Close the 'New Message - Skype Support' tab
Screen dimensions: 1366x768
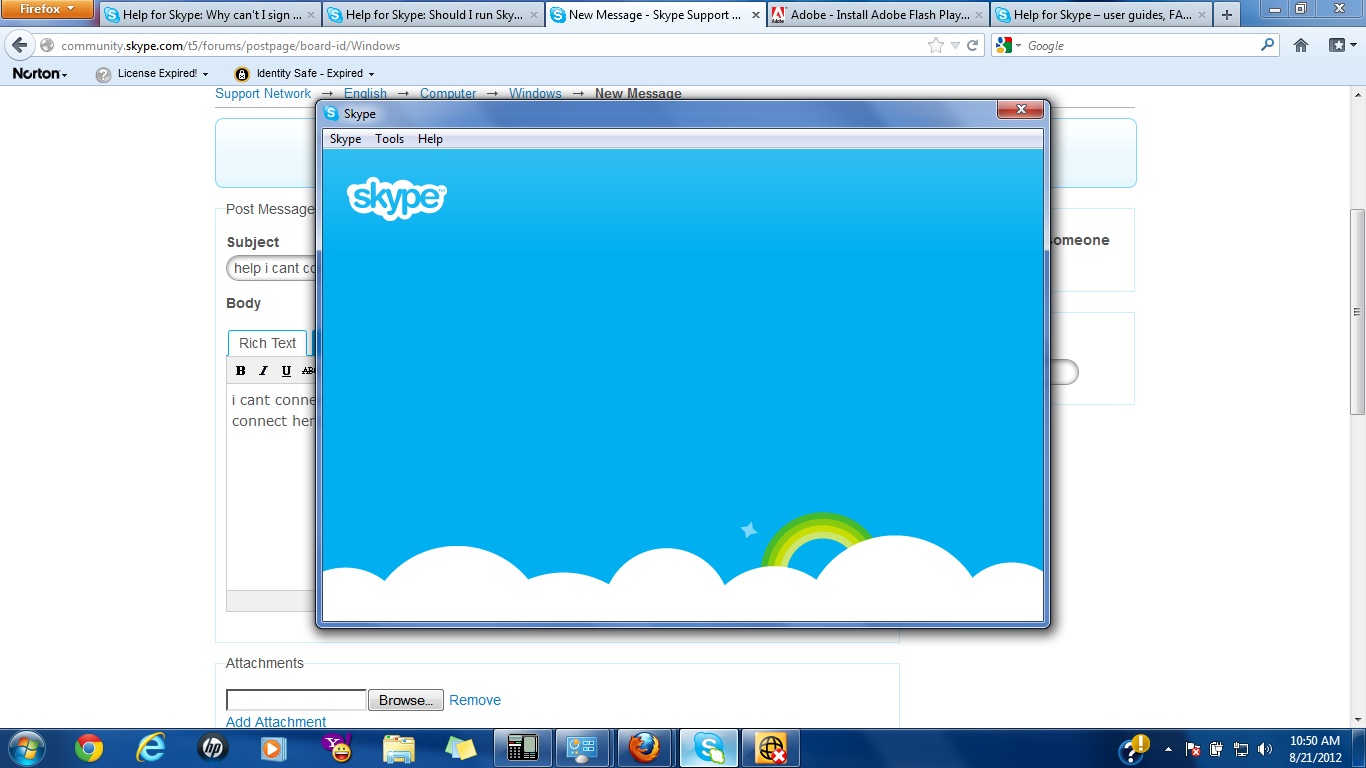pyautogui.click(x=756, y=15)
